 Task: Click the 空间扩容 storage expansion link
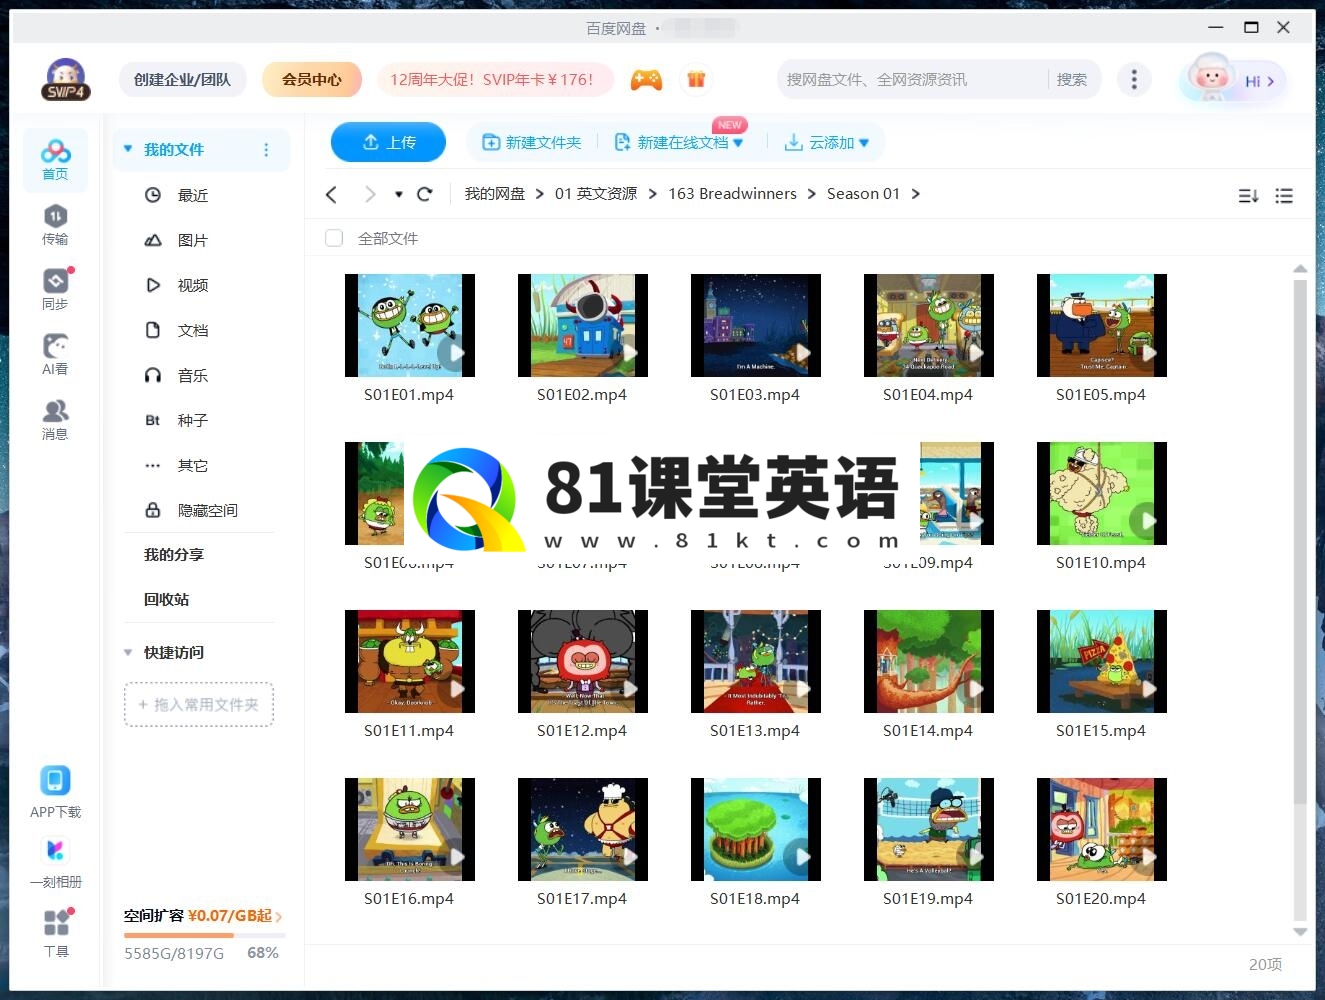203,916
